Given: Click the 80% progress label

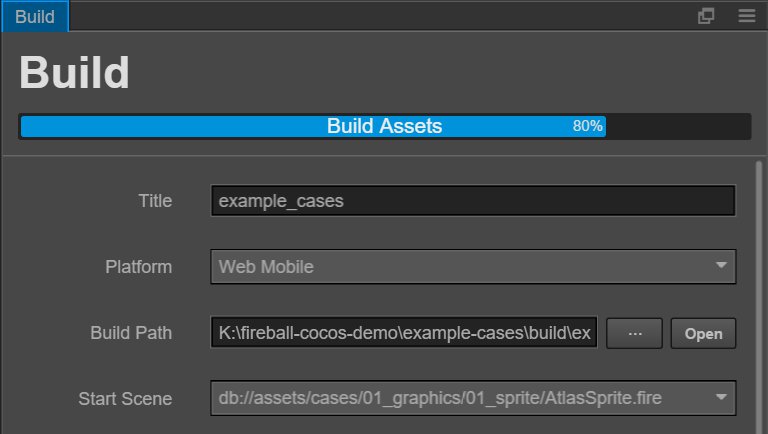Looking at the screenshot, I should point(587,127).
